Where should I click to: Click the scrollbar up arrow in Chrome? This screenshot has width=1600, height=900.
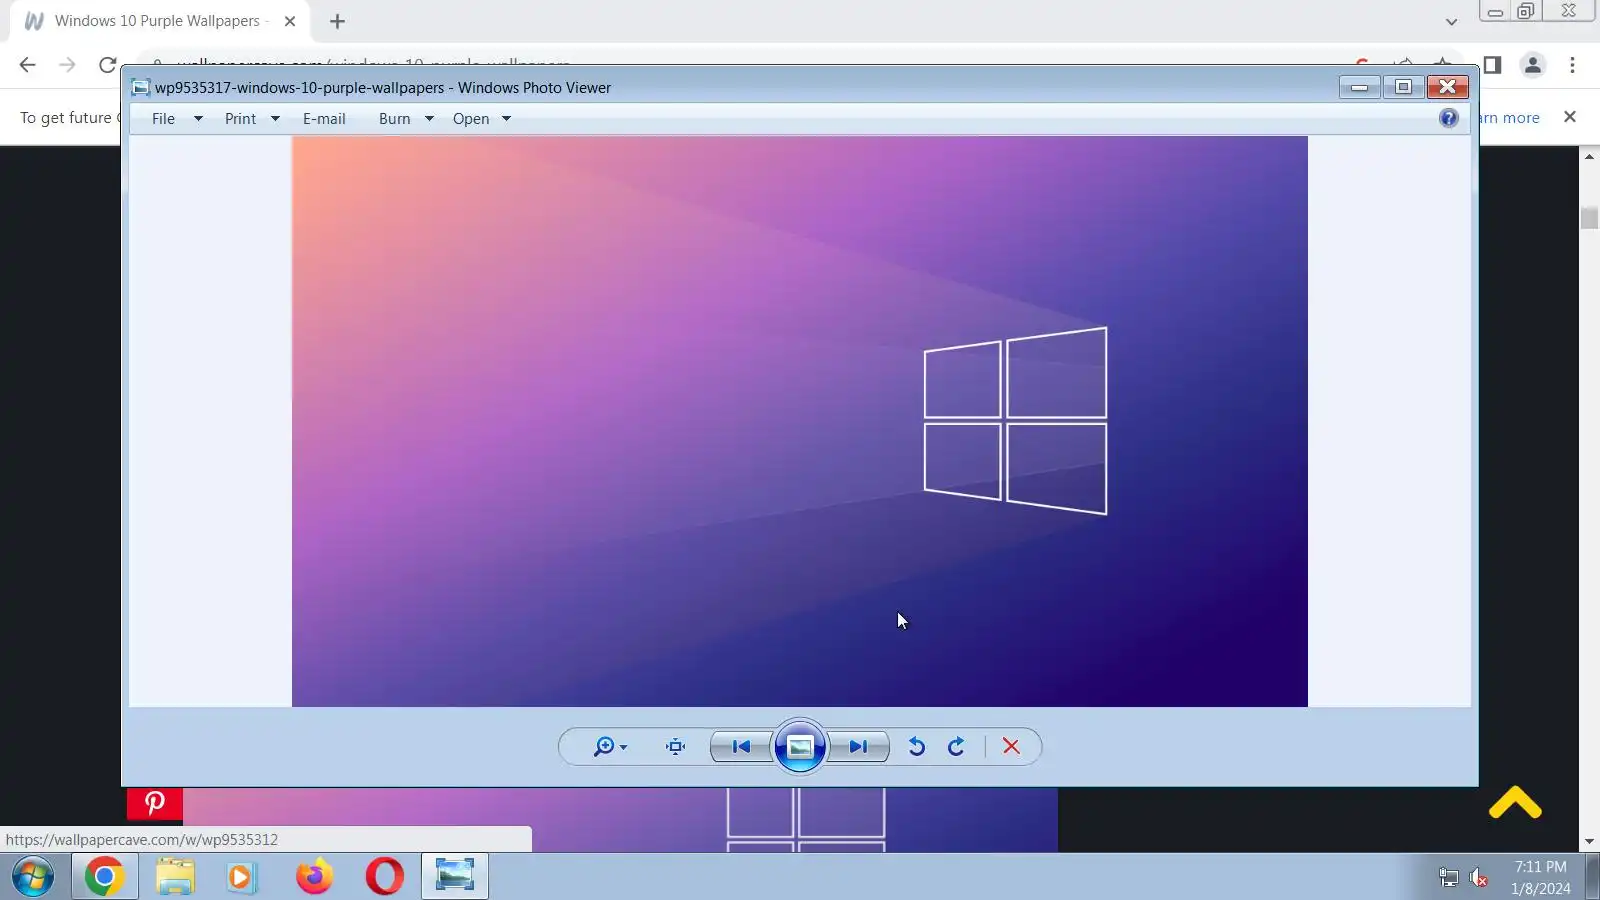coord(1590,157)
